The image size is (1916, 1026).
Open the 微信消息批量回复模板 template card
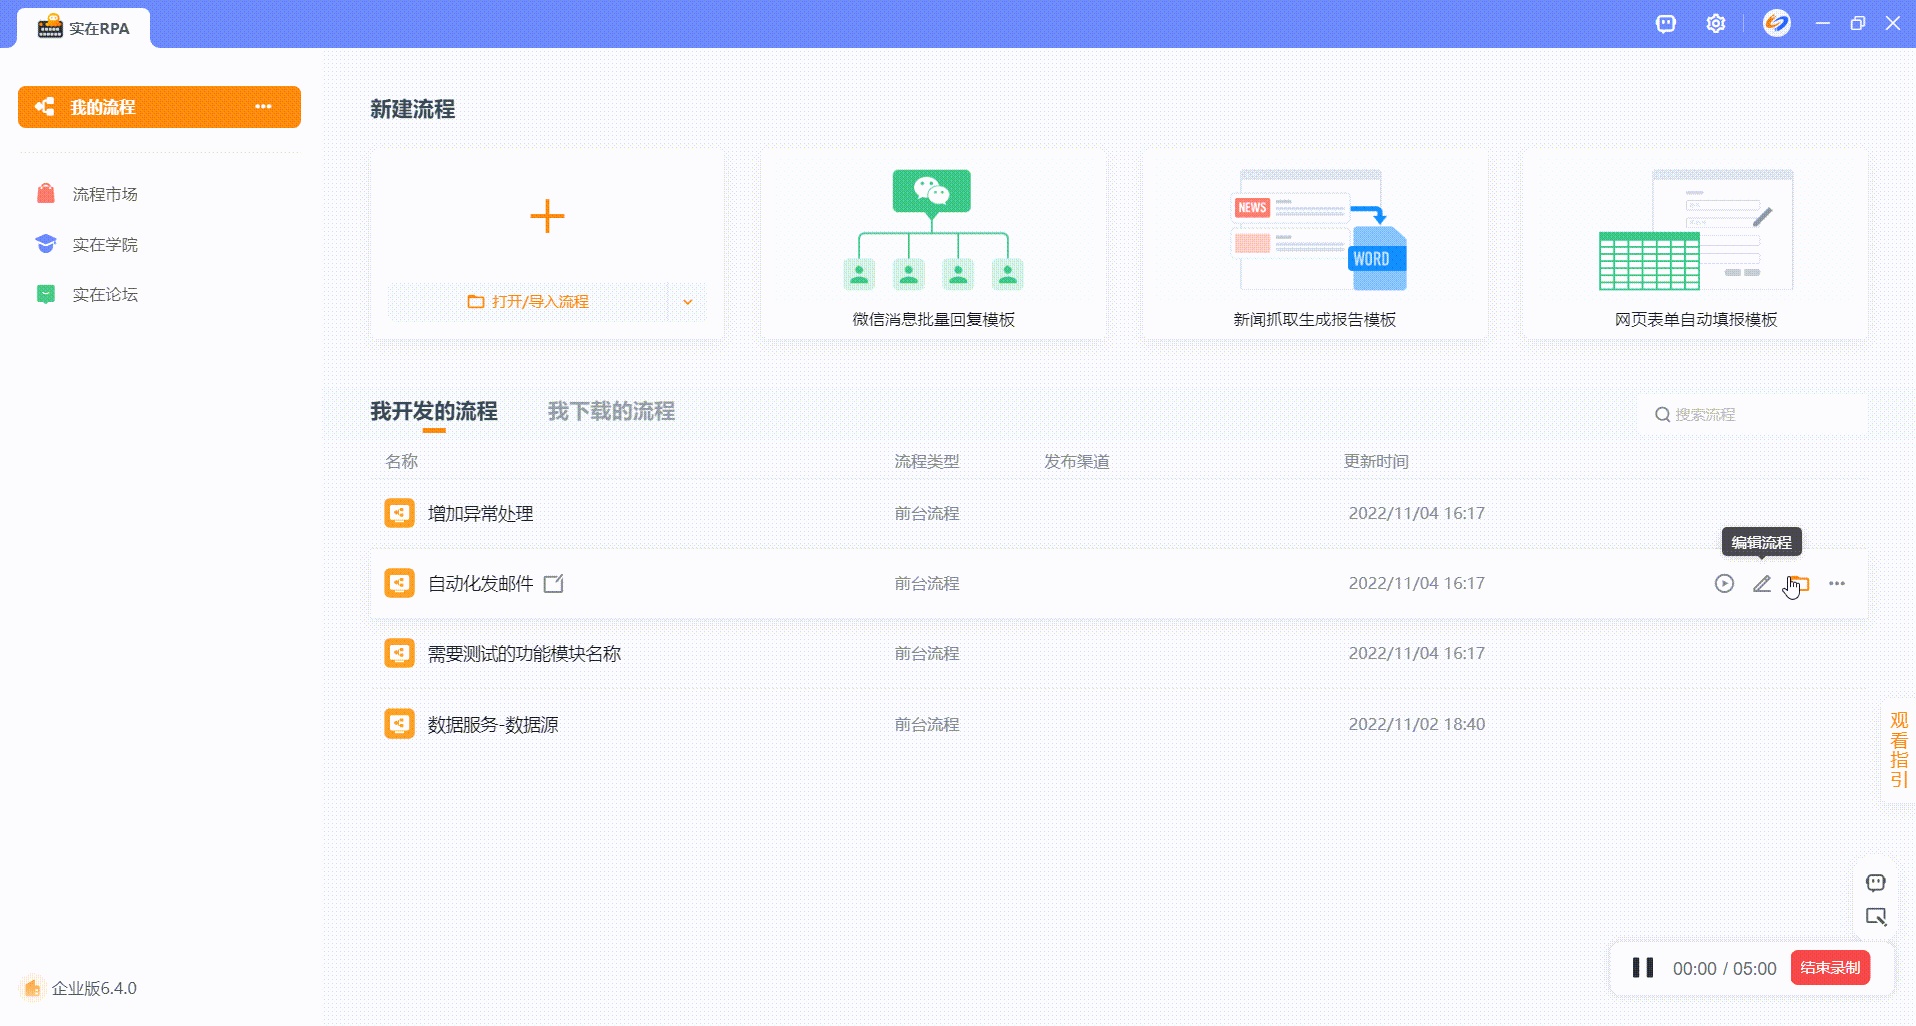pos(931,245)
